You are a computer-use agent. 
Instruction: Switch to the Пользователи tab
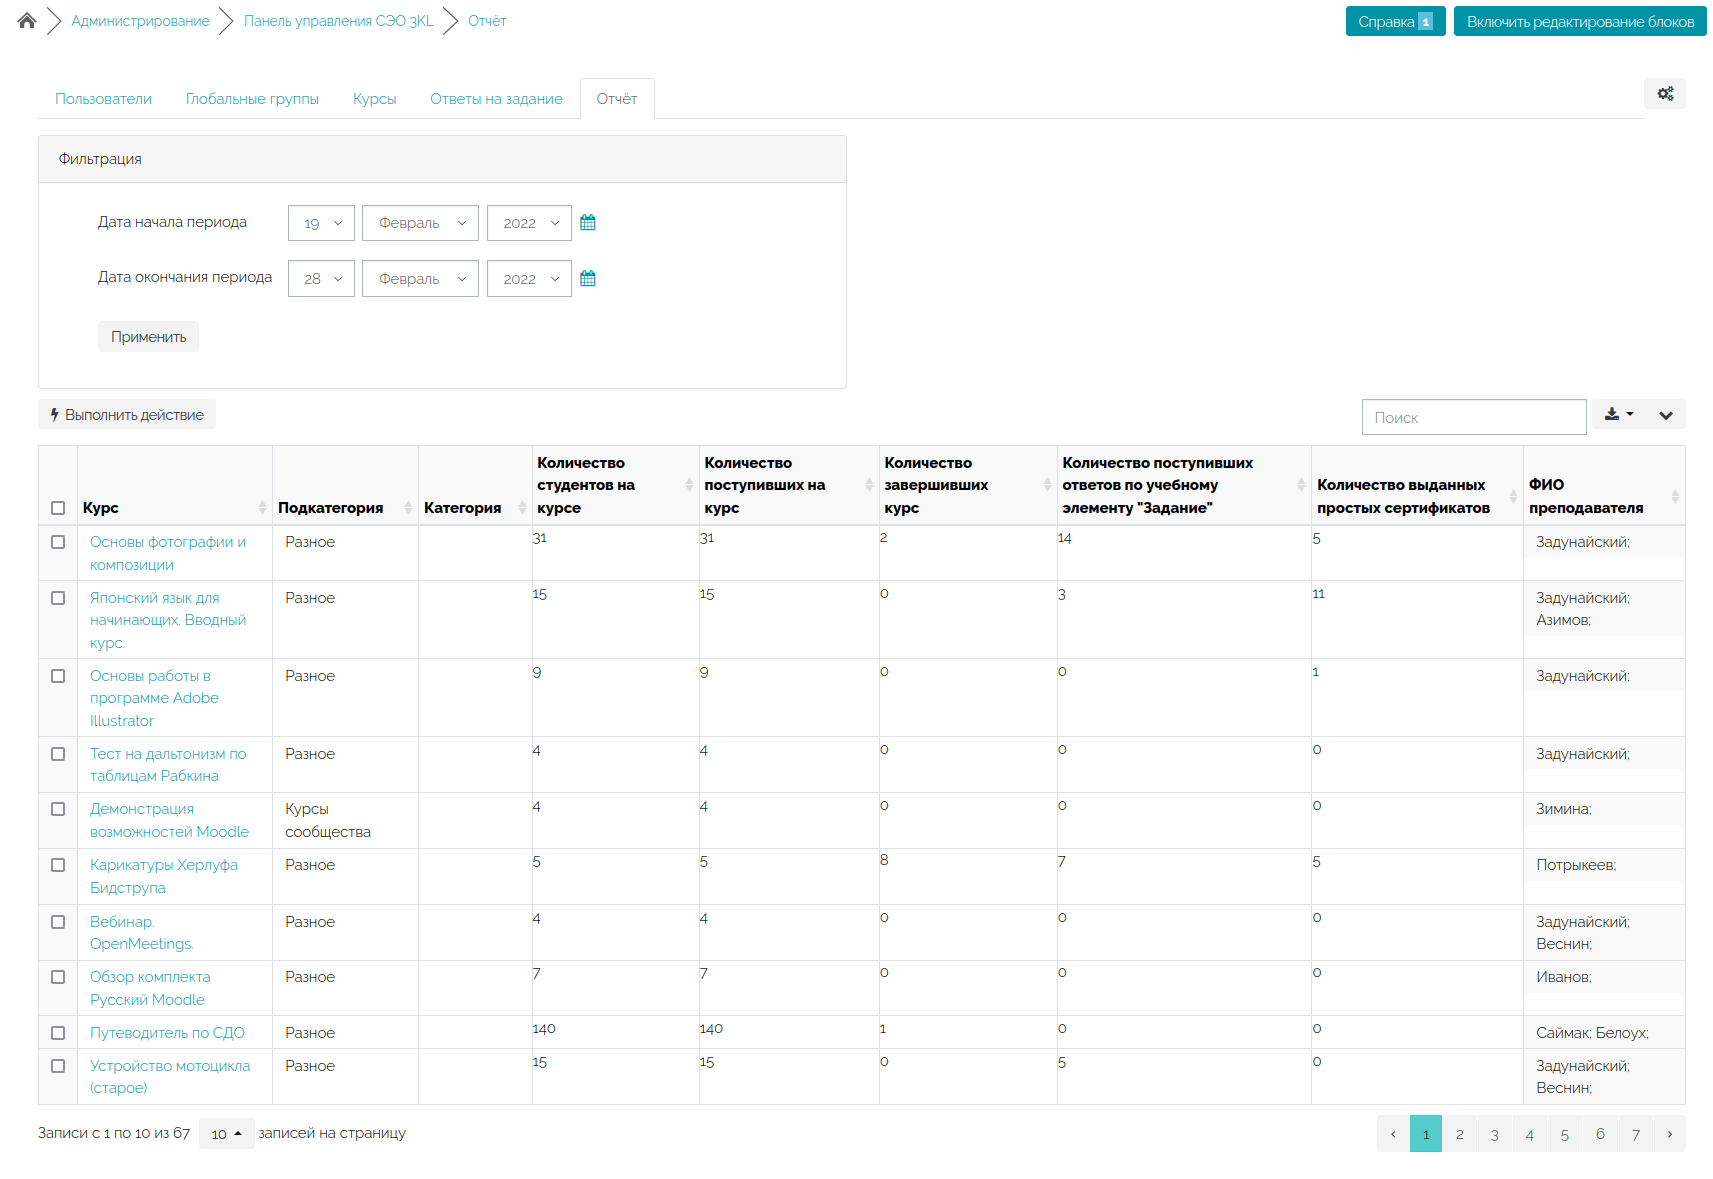click(103, 99)
